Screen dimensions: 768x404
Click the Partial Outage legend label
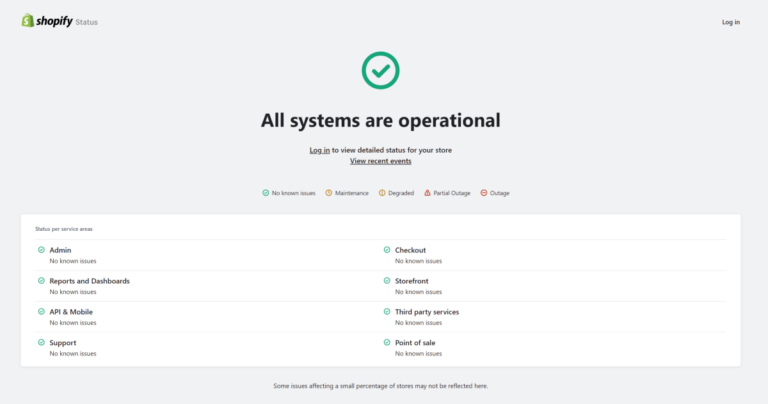[452, 193]
